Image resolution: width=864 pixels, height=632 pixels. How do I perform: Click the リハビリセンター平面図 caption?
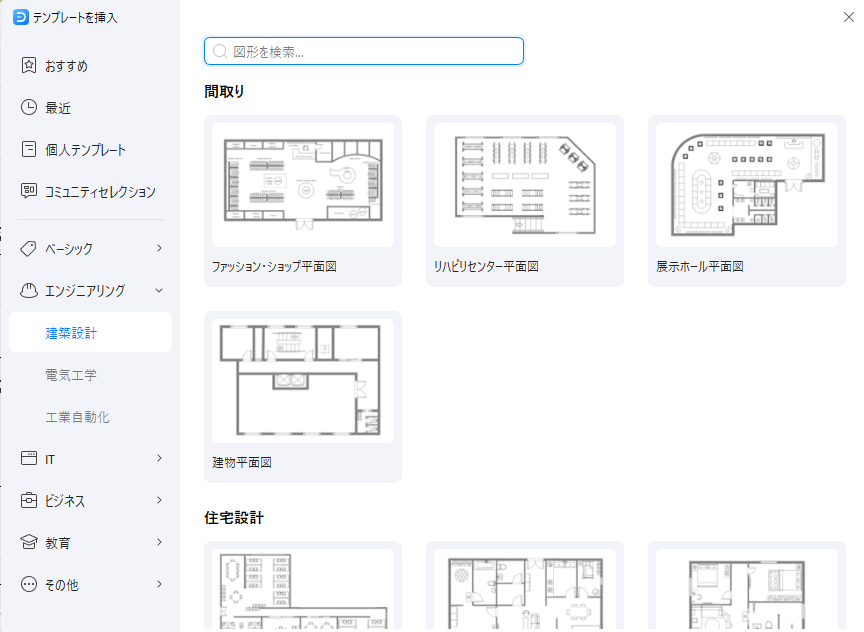point(487,266)
